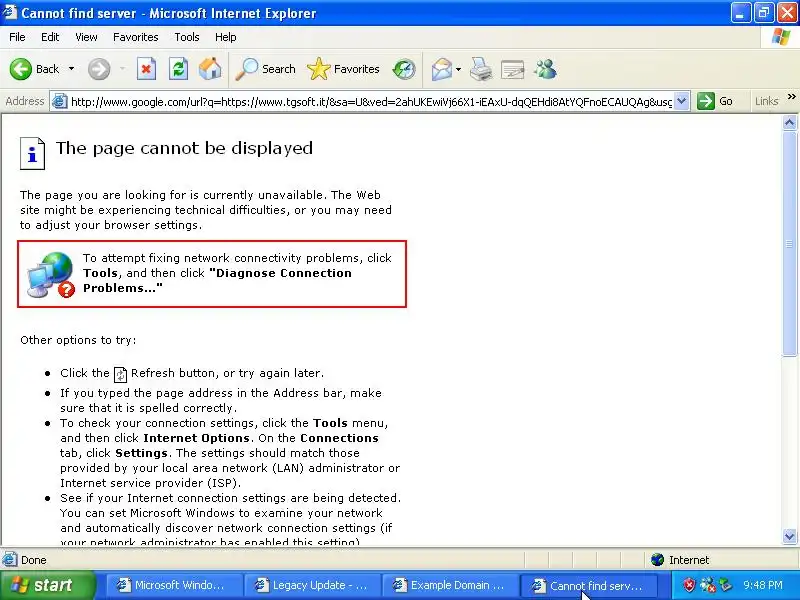Viewport: 800px width, 600px height.
Task: Open the Favorites star button
Action: tap(343, 69)
